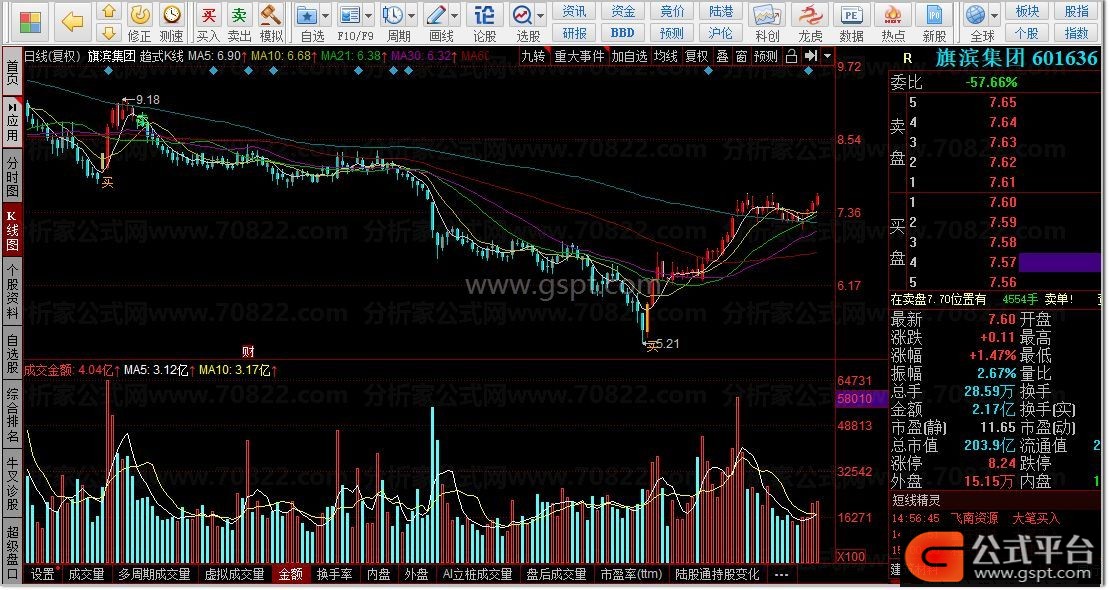Screen dimensions: 1110x590
Task: Click the 陆港 button
Action: (x=721, y=12)
